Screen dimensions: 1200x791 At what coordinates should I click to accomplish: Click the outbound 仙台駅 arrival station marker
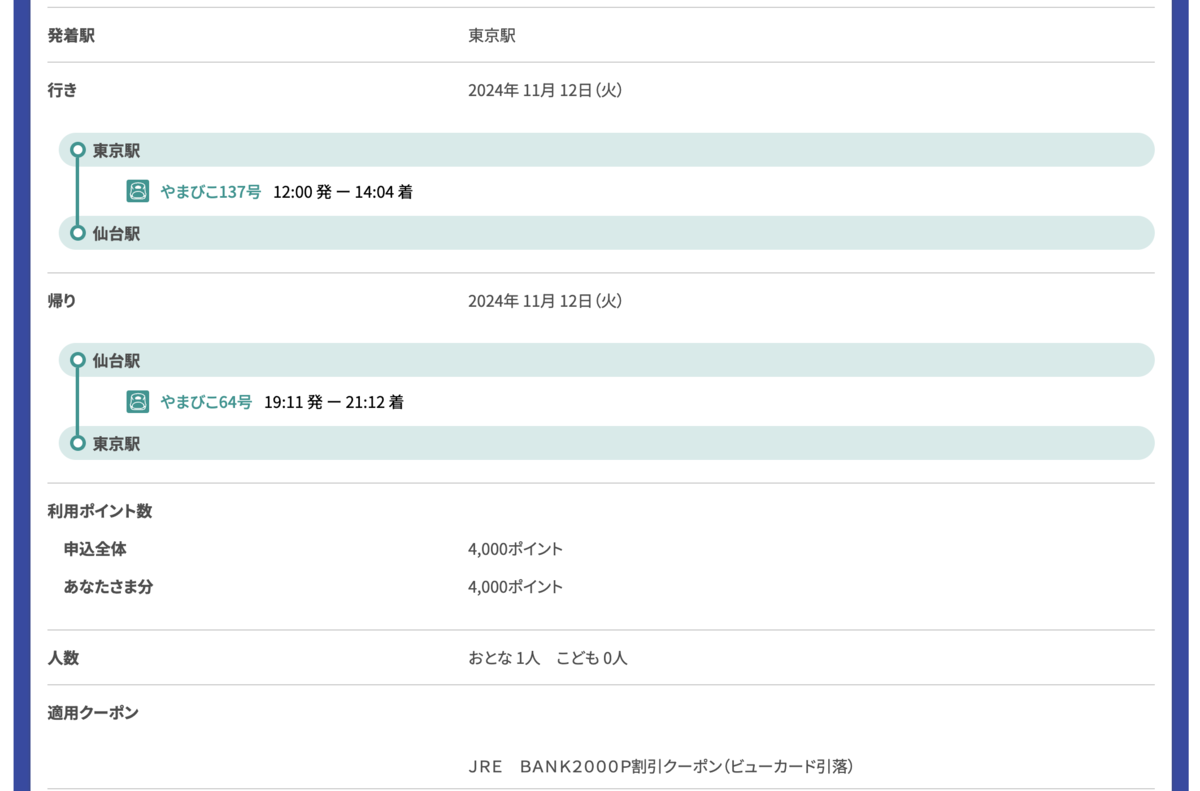(78, 233)
